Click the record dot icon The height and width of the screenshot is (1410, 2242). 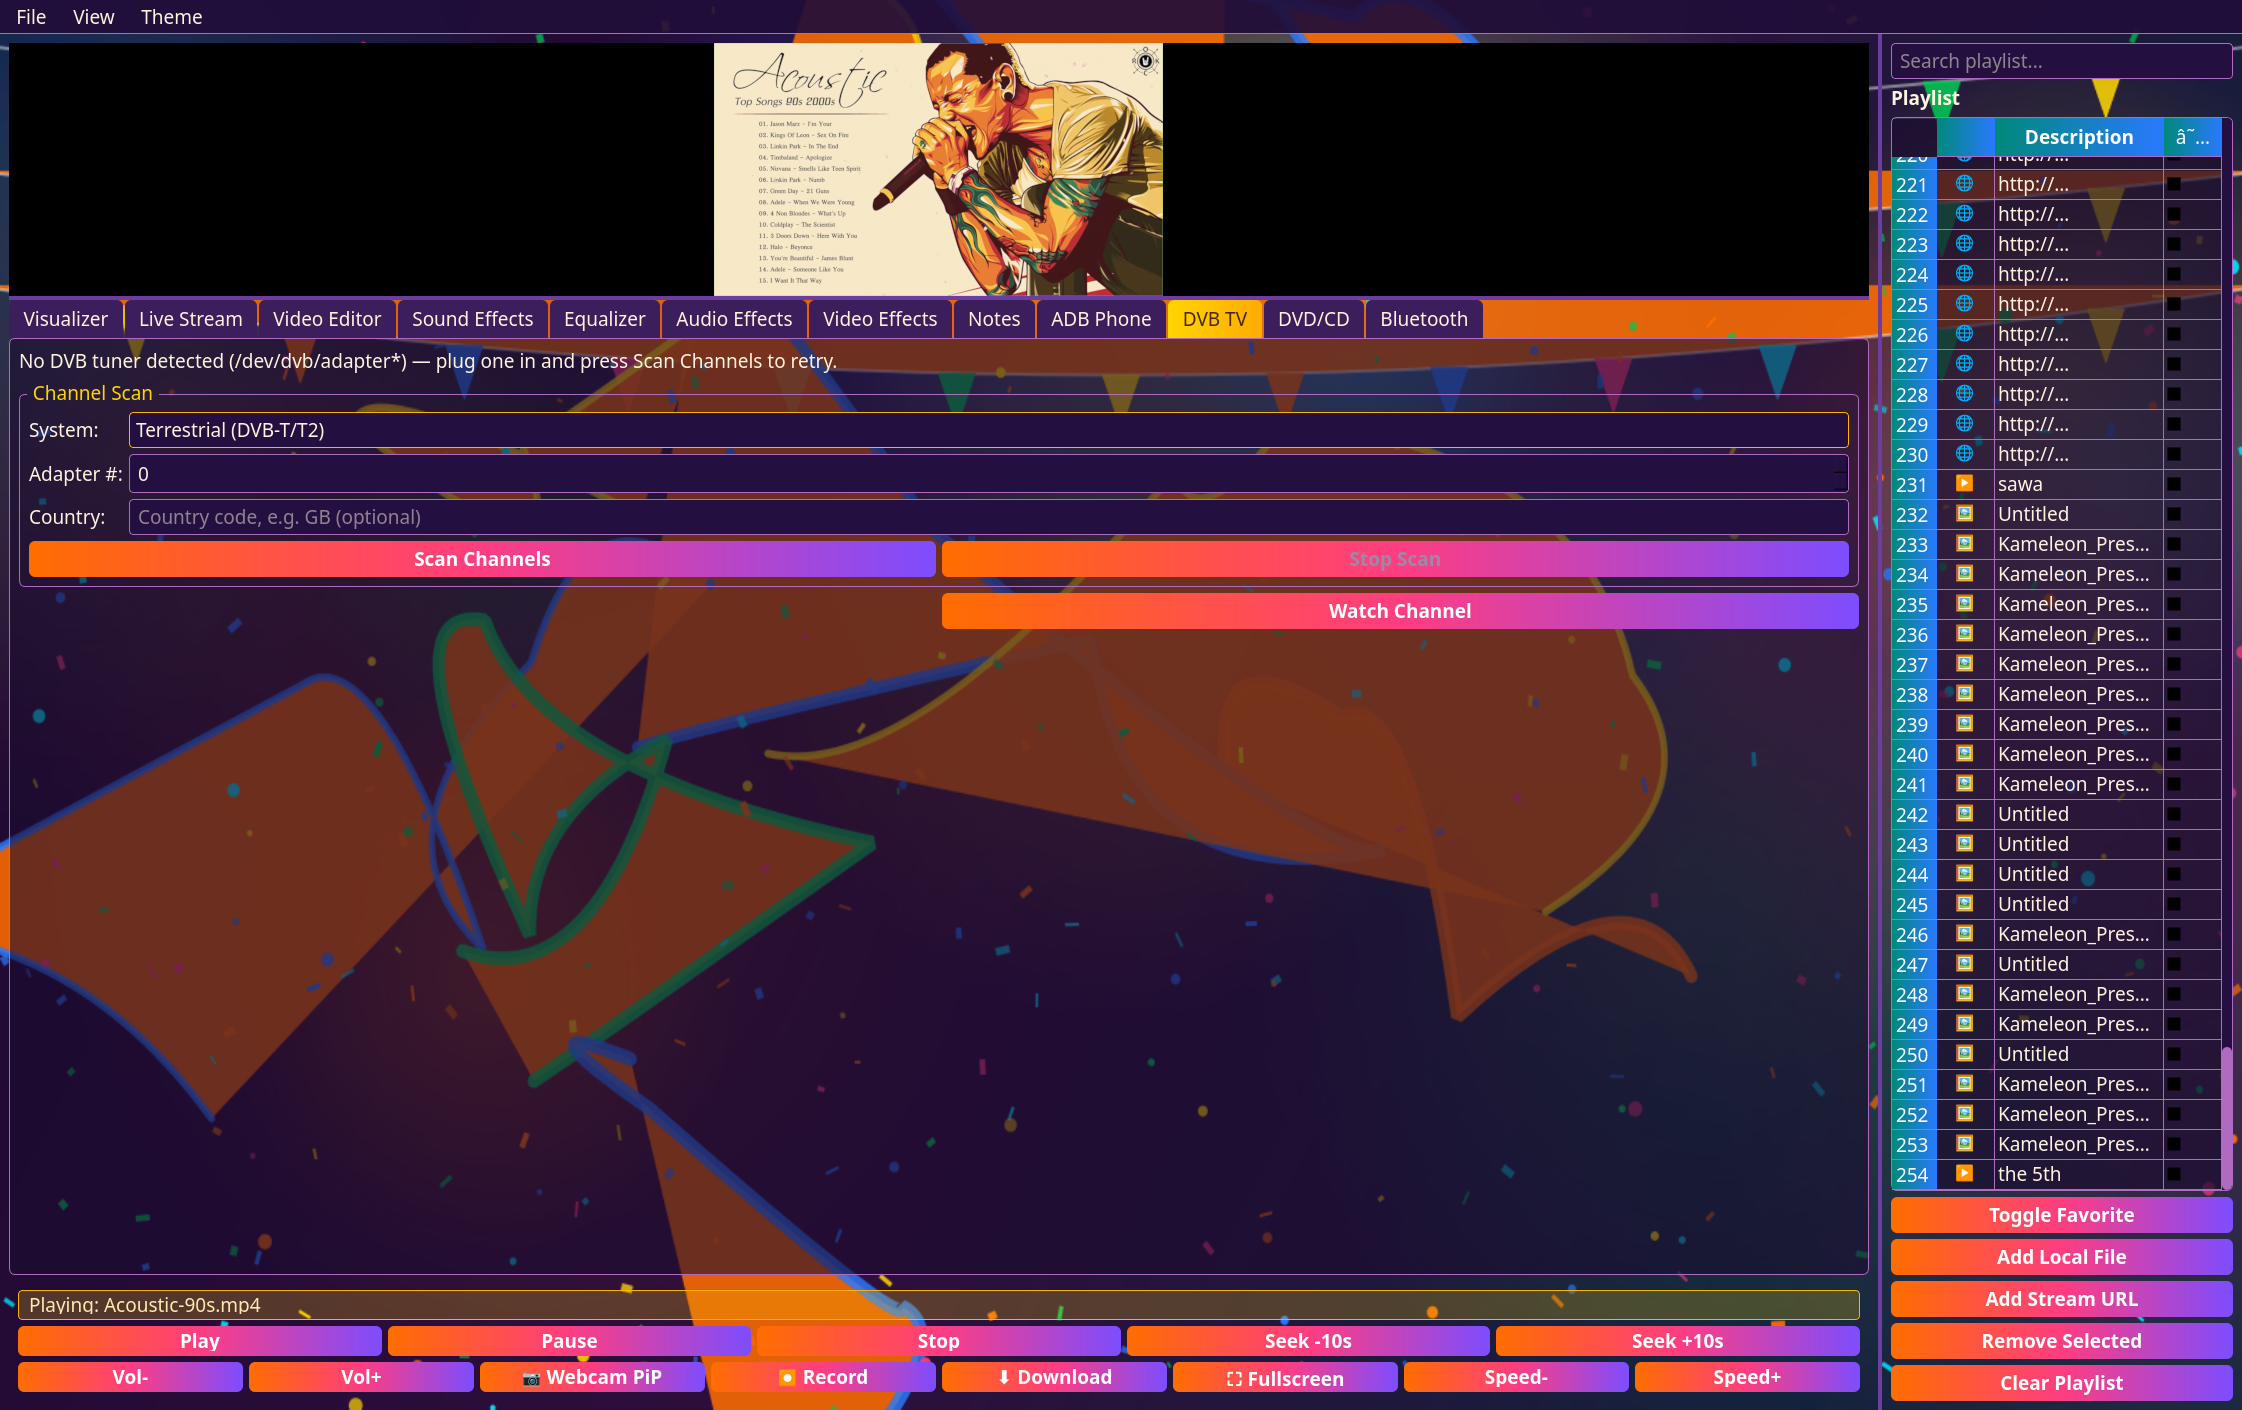coord(787,1378)
